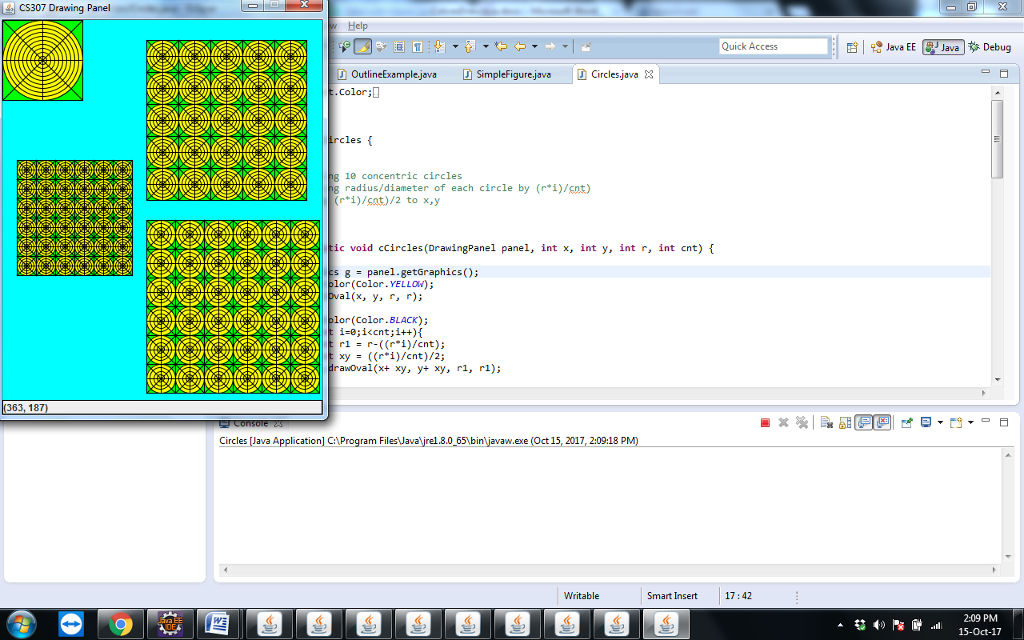Maximize the editor area view

pos(1004,74)
